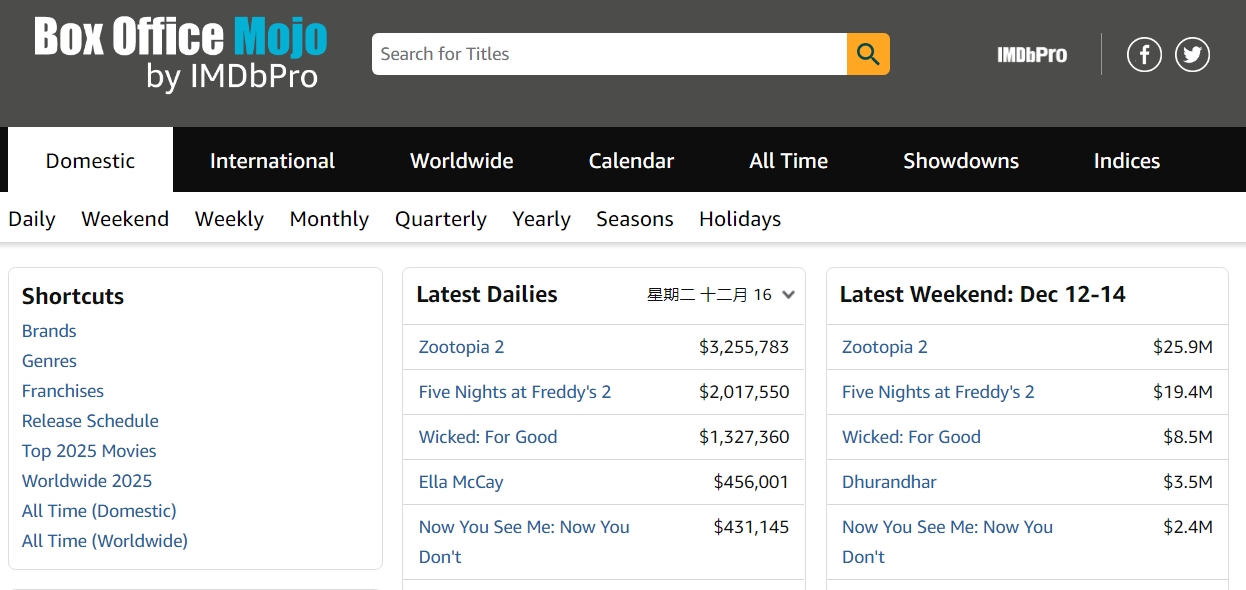Go to the Showdowns tab

tap(960, 161)
